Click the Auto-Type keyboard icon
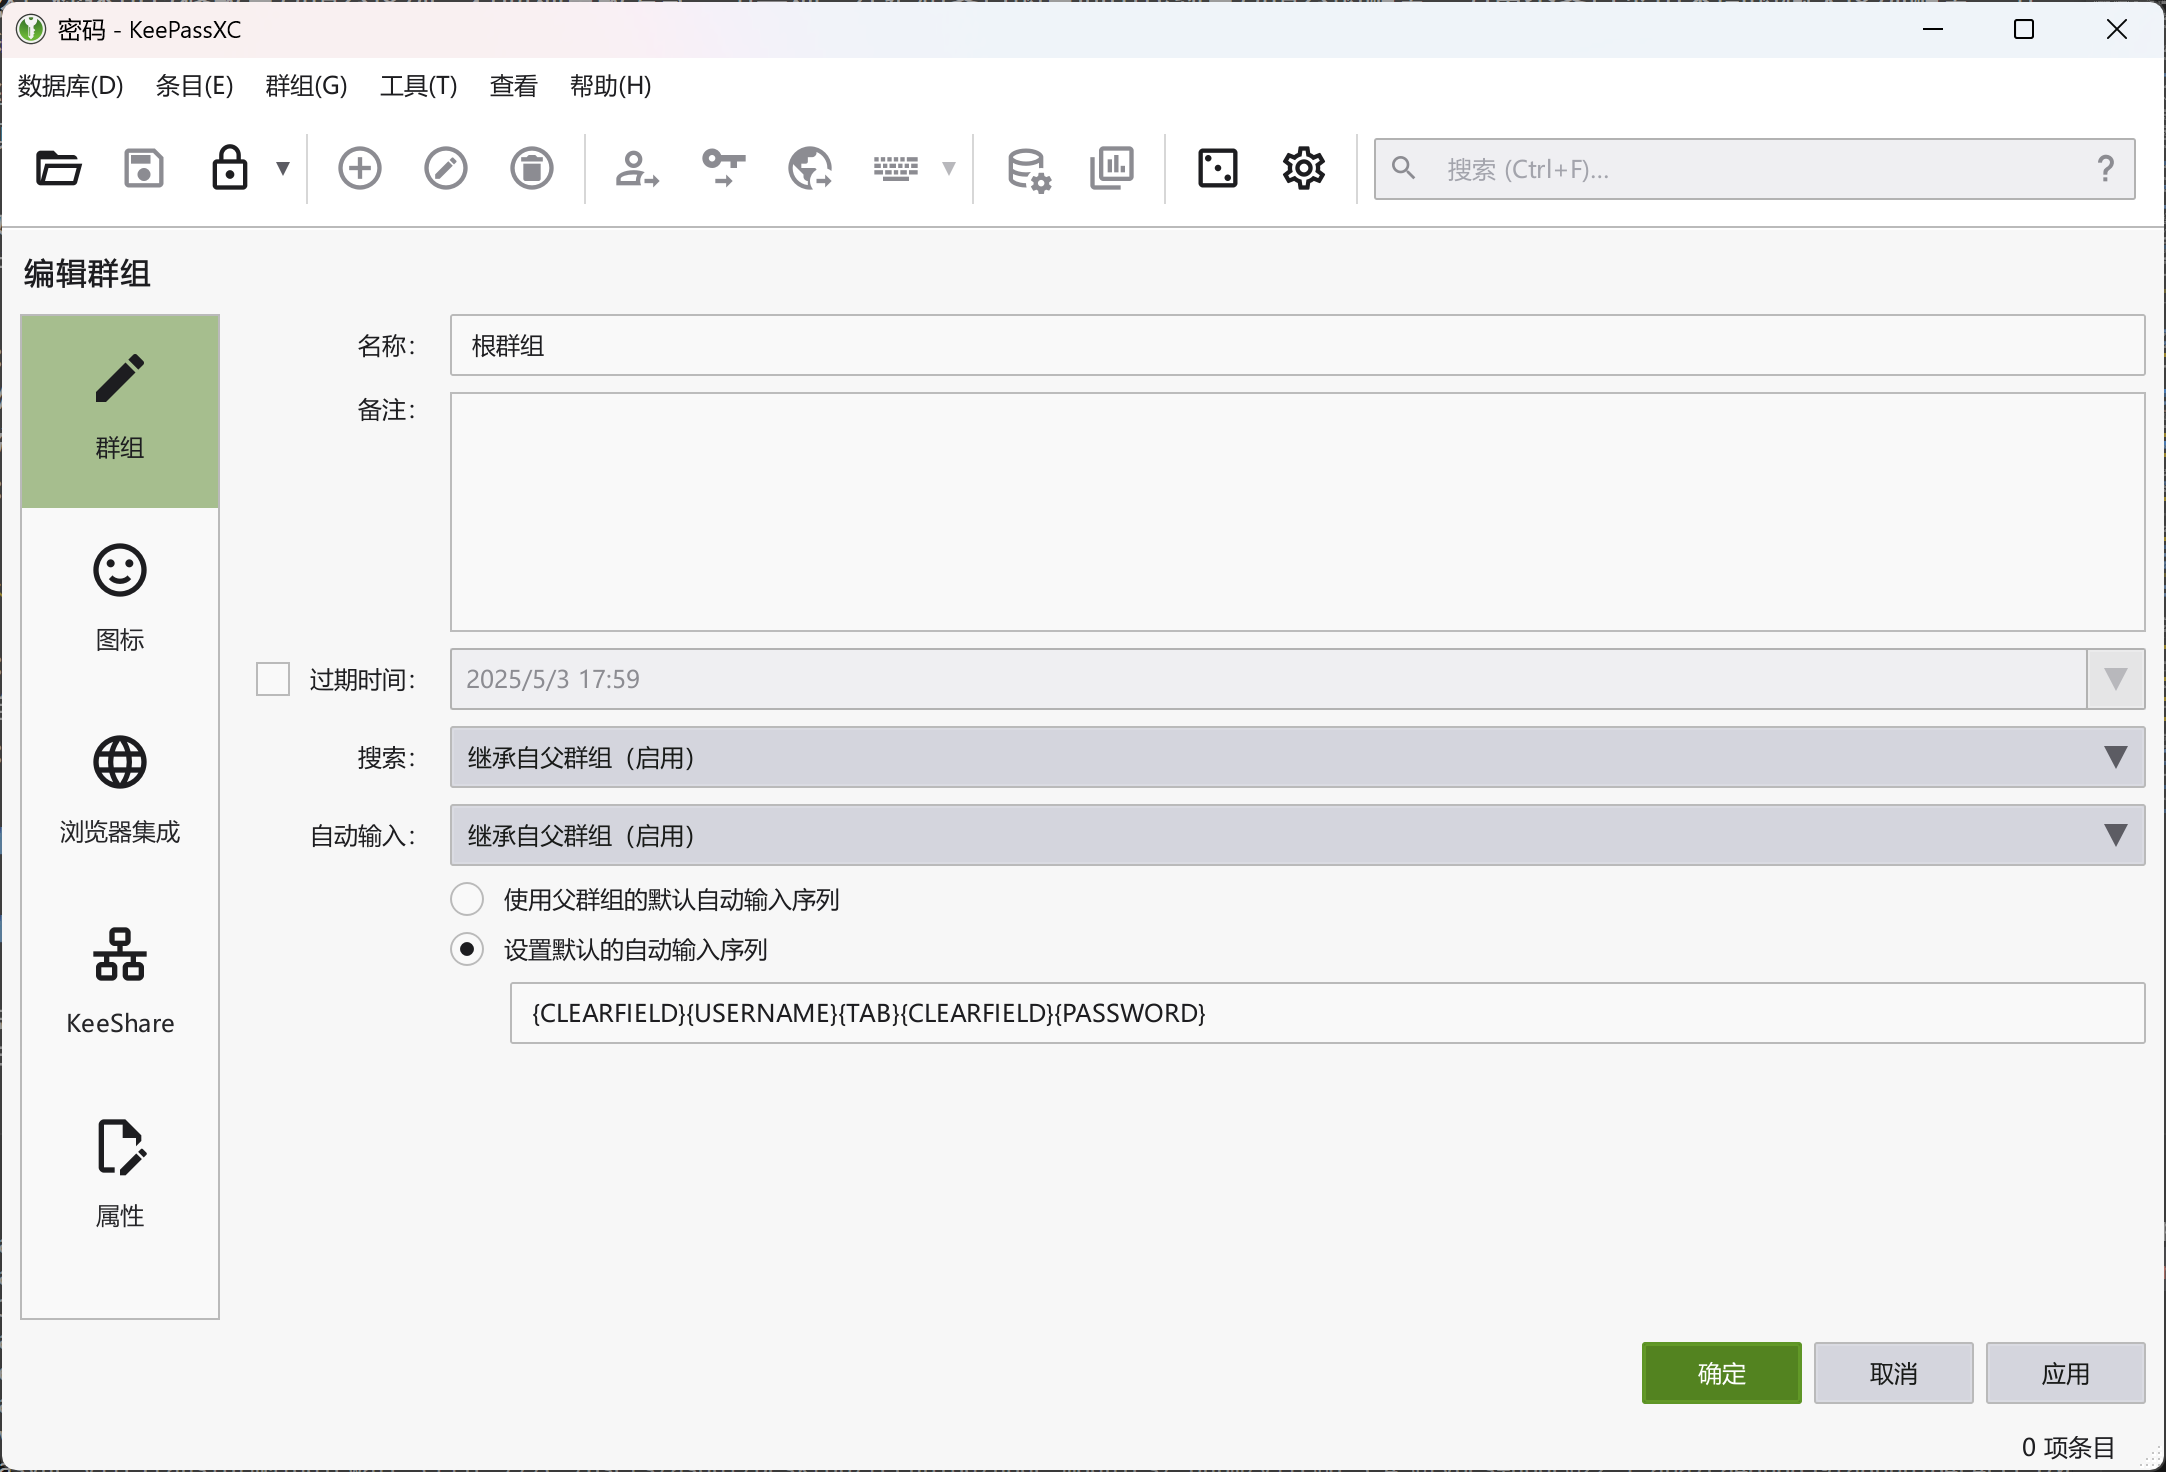This screenshot has height=1472, width=2166. 896,168
